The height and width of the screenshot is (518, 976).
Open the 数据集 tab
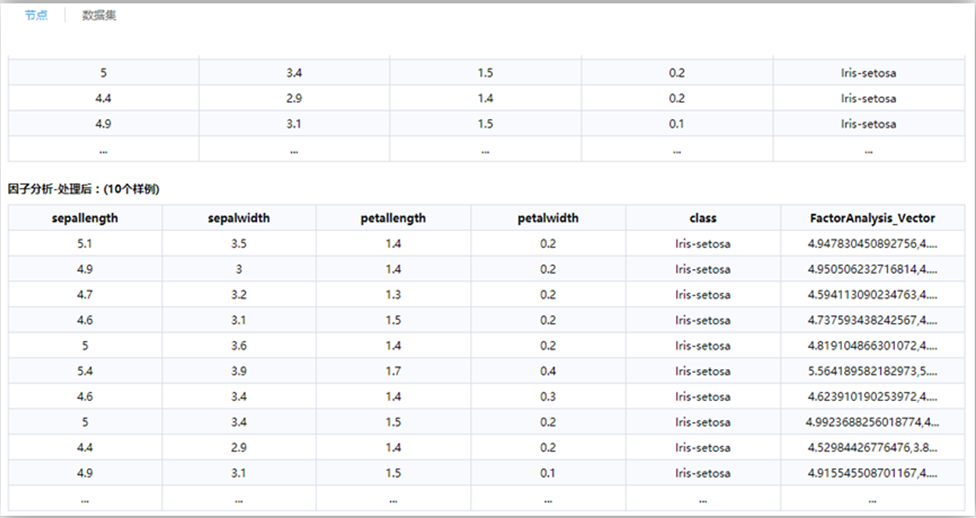99,16
